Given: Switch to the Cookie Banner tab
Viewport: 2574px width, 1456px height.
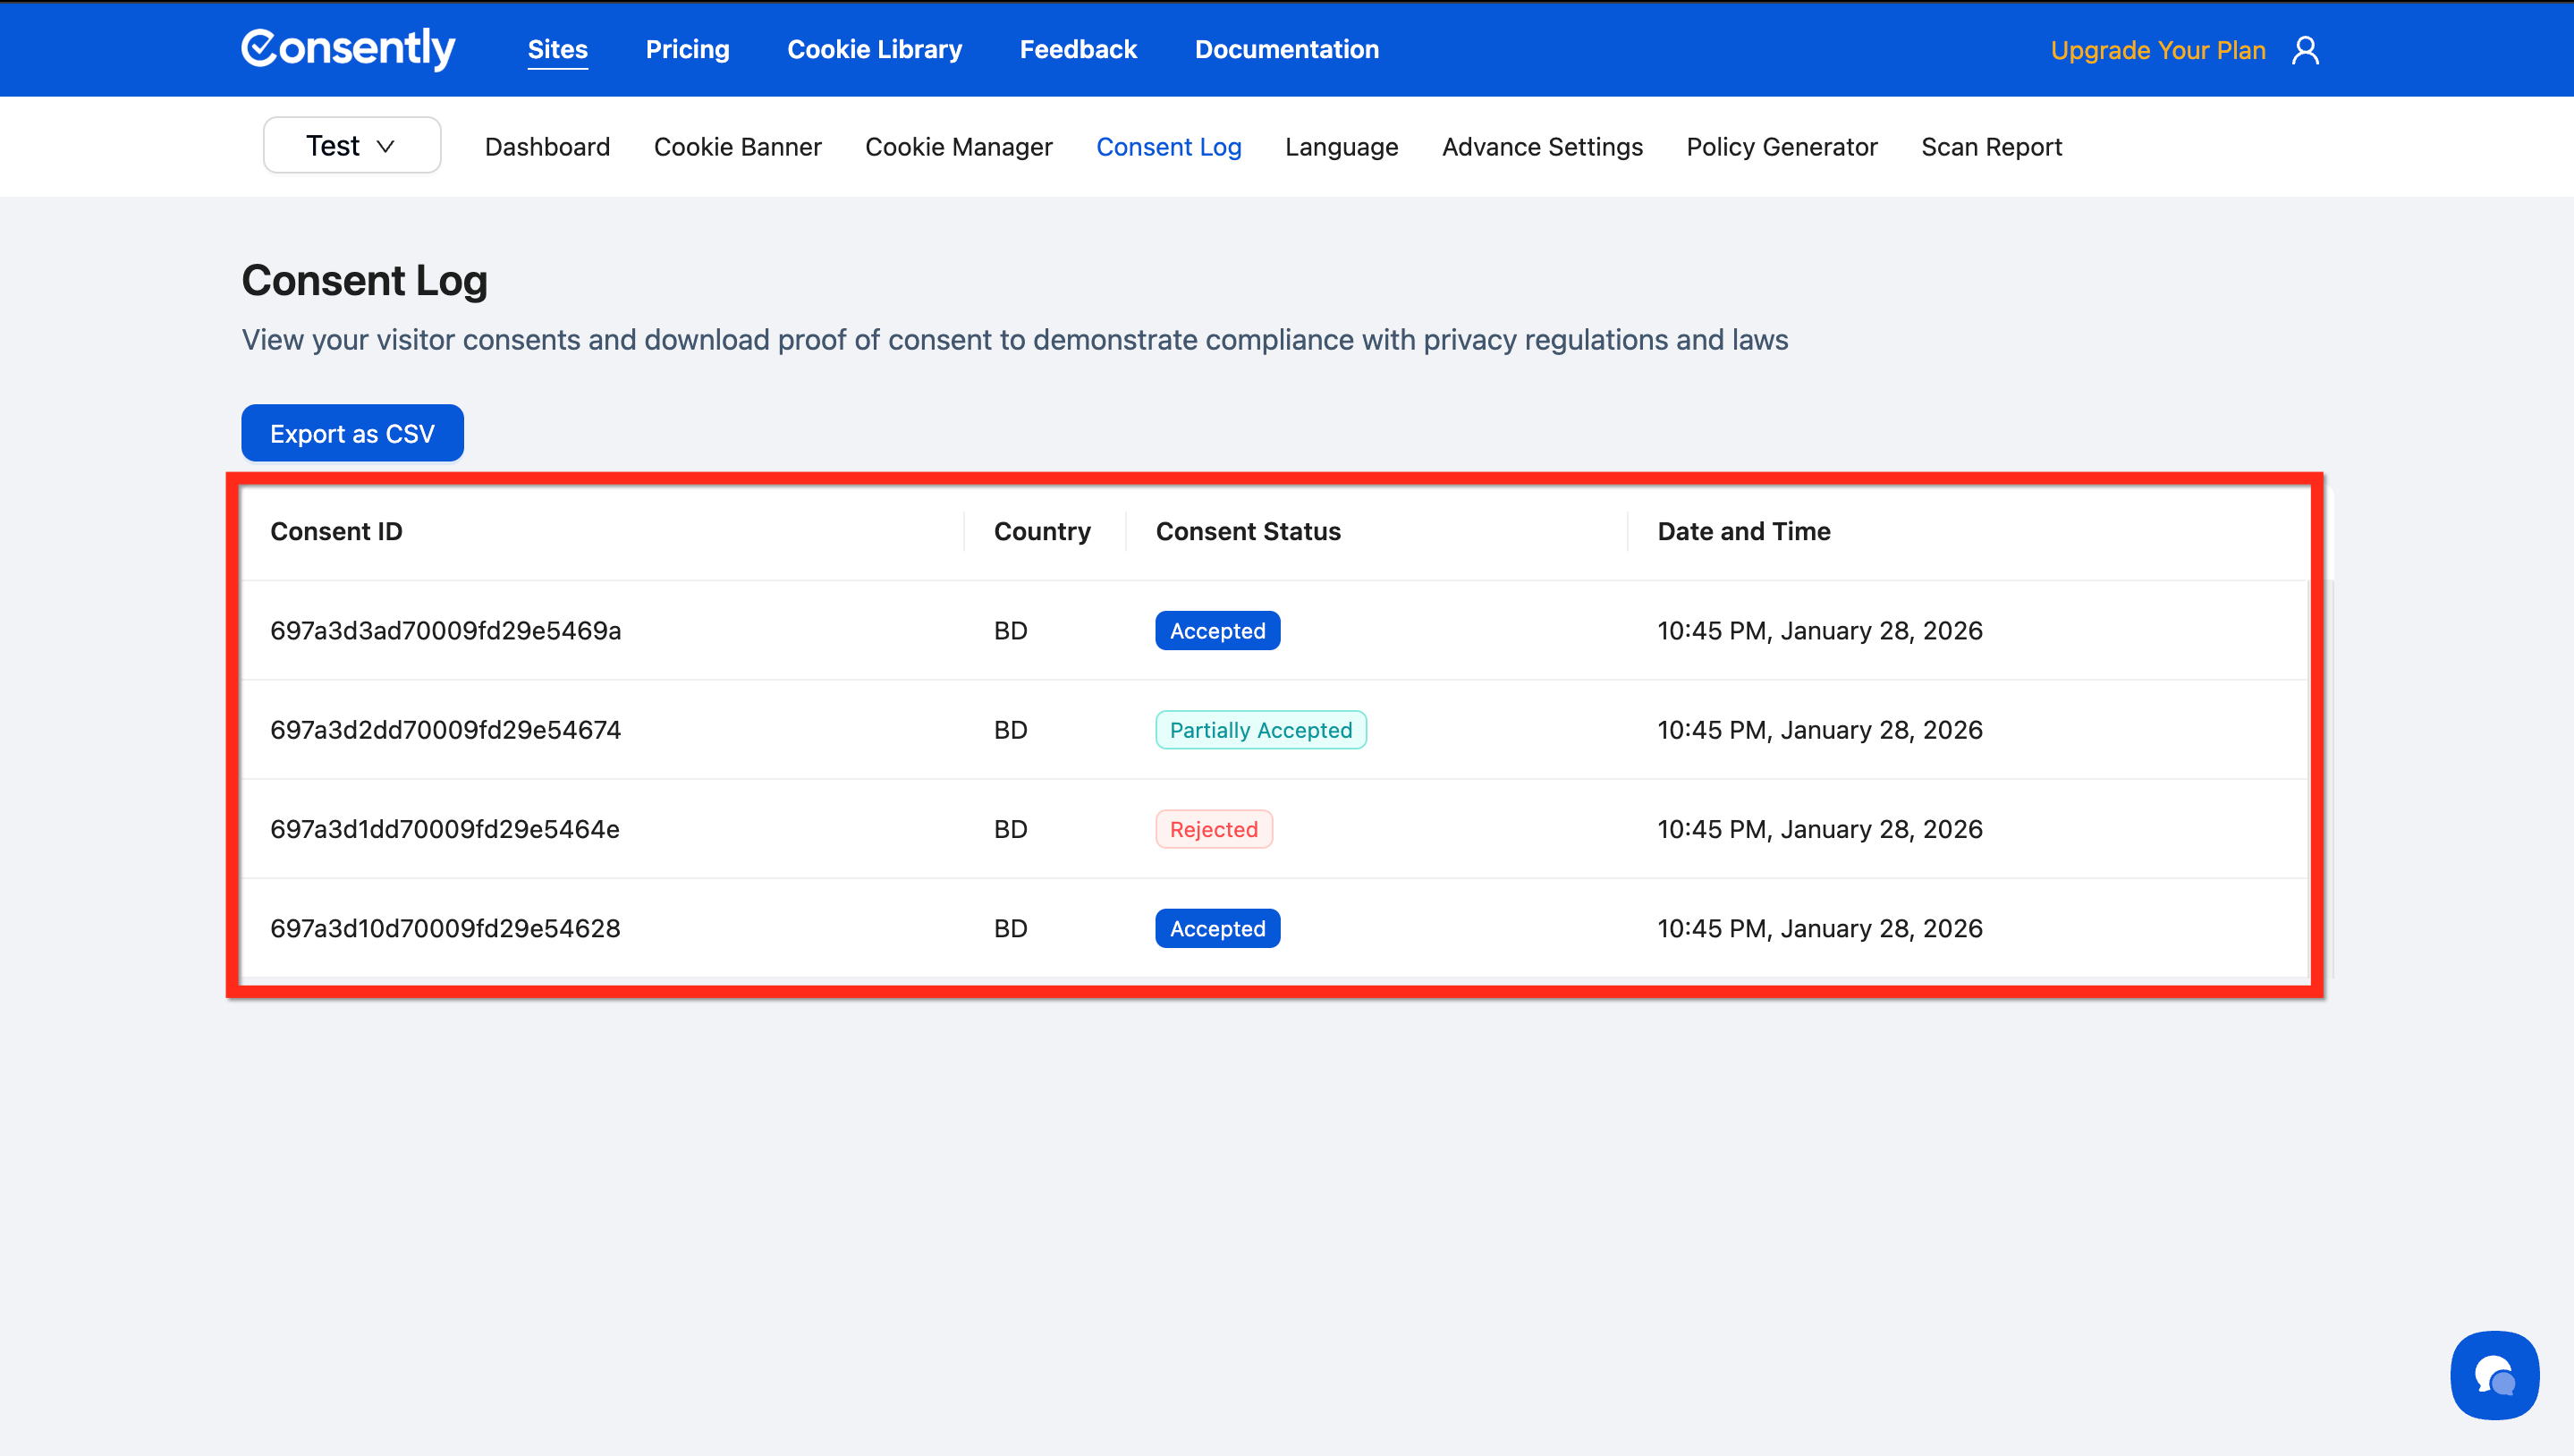Looking at the screenshot, I should coord(737,147).
